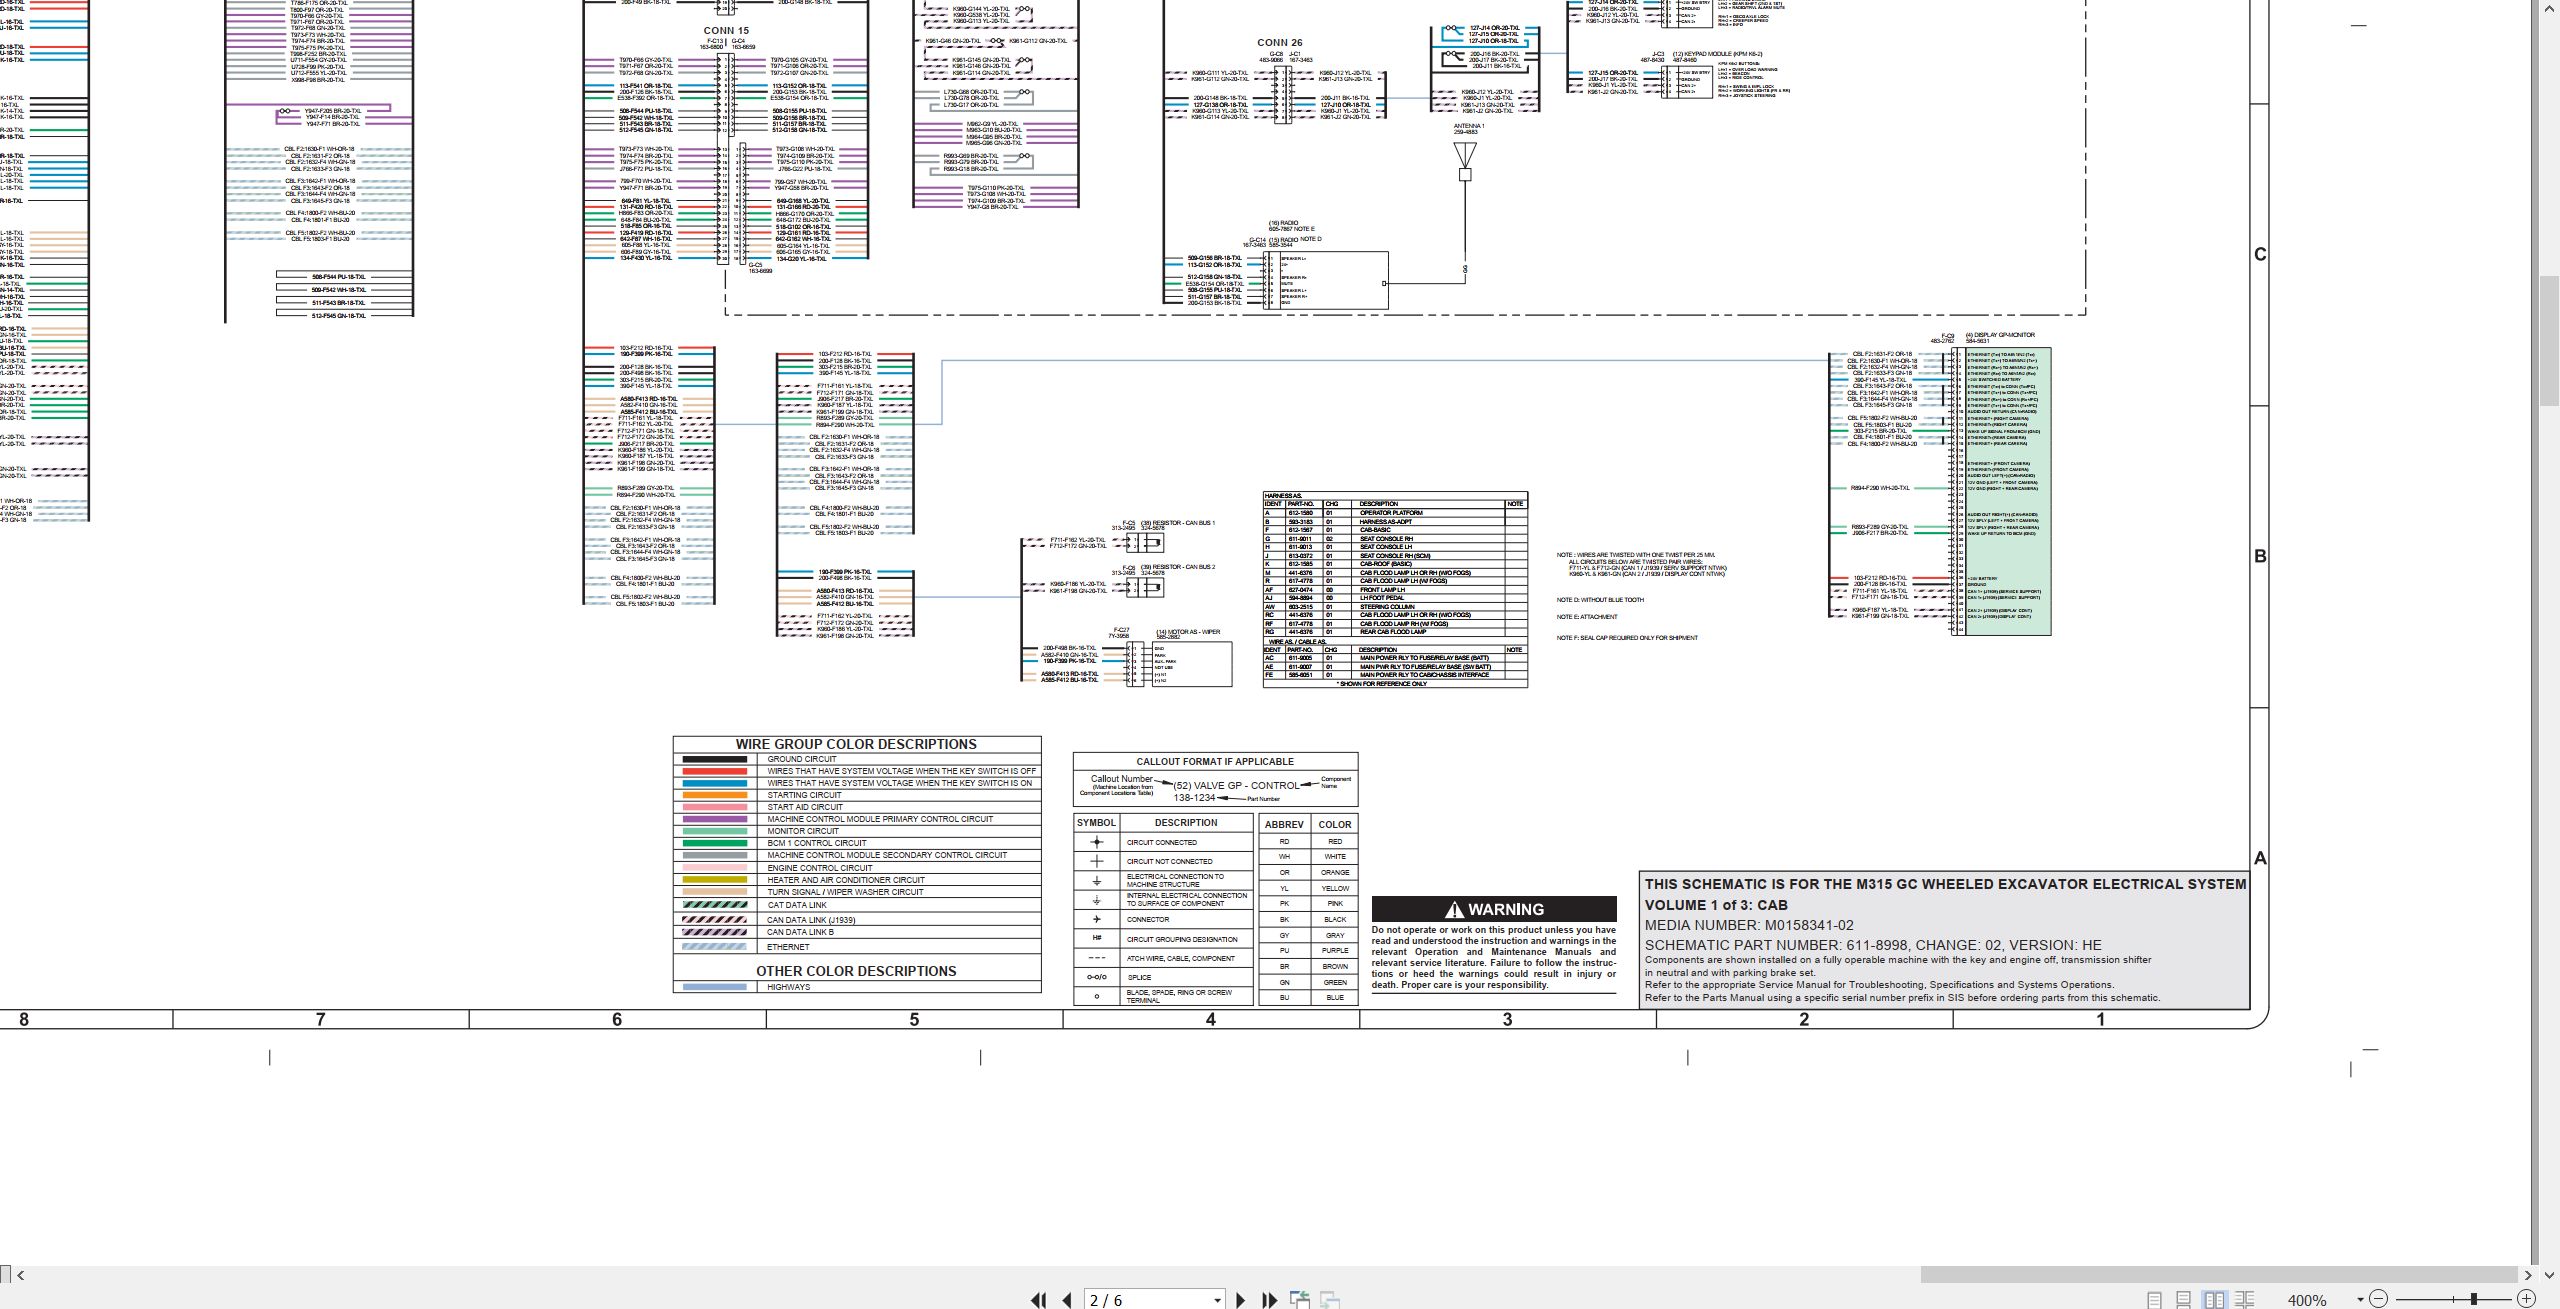Go to the previous page
Image resolution: width=2560 pixels, height=1309 pixels.
tap(1067, 1300)
